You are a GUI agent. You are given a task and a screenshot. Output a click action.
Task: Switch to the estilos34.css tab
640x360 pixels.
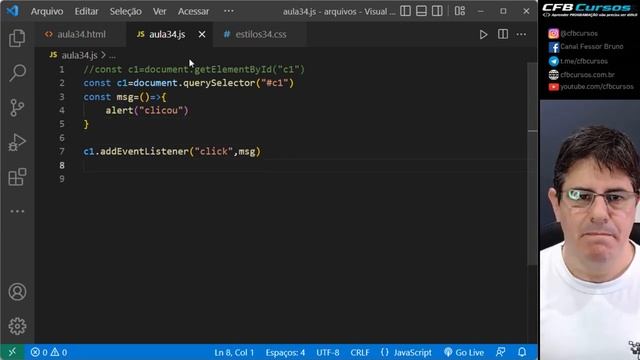click(260, 34)
